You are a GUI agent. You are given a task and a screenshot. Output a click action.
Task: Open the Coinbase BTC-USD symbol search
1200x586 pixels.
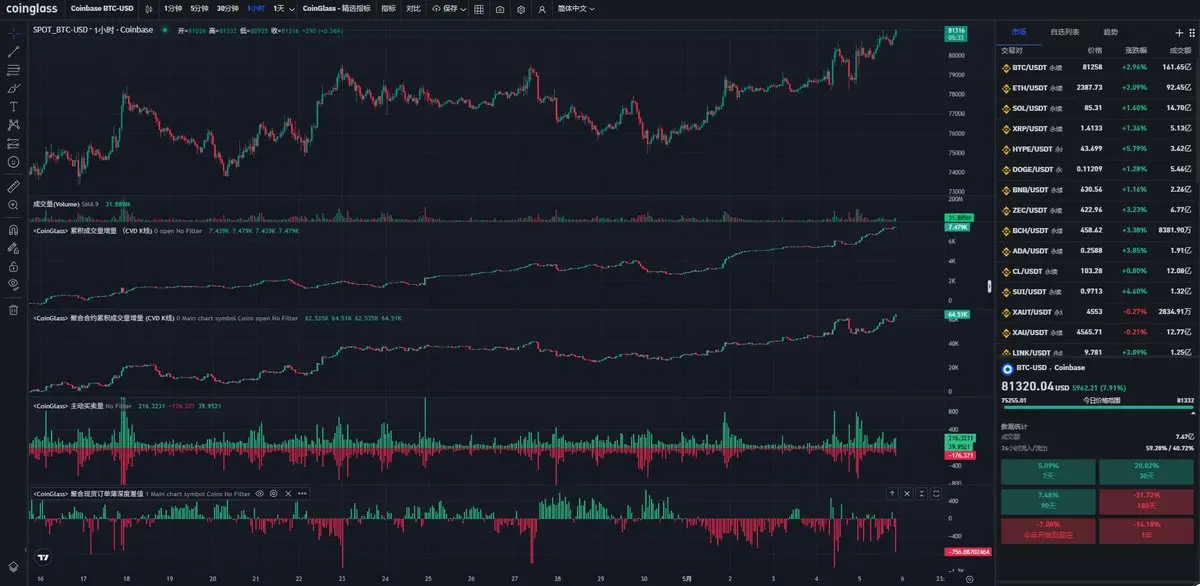102,8
